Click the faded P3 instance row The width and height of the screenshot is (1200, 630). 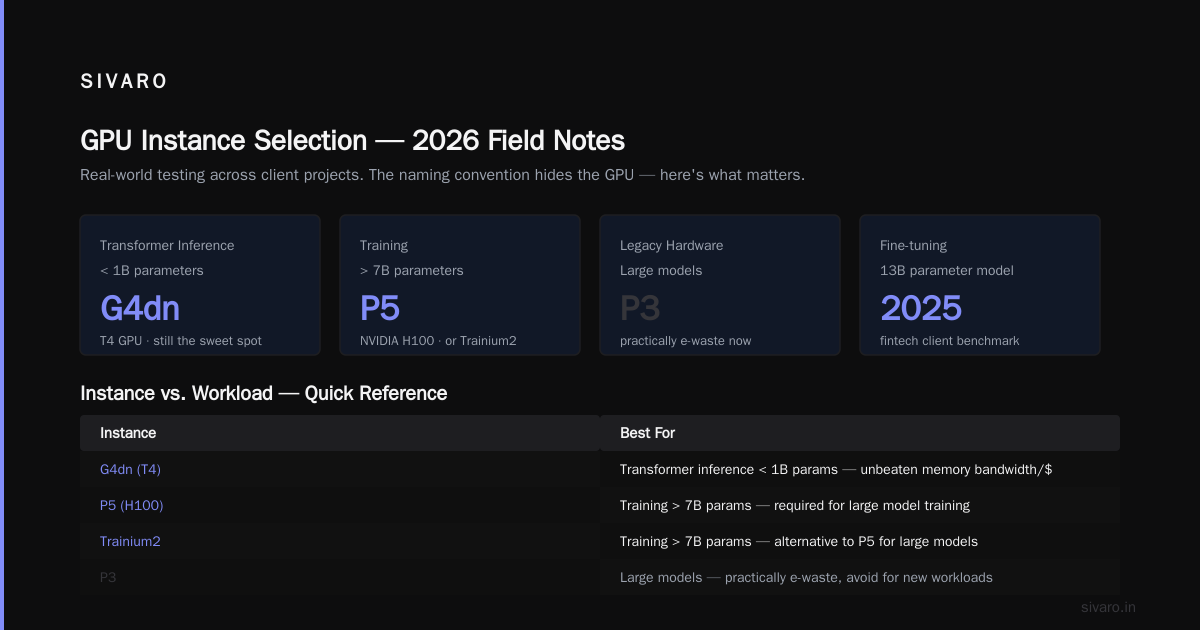600,577
